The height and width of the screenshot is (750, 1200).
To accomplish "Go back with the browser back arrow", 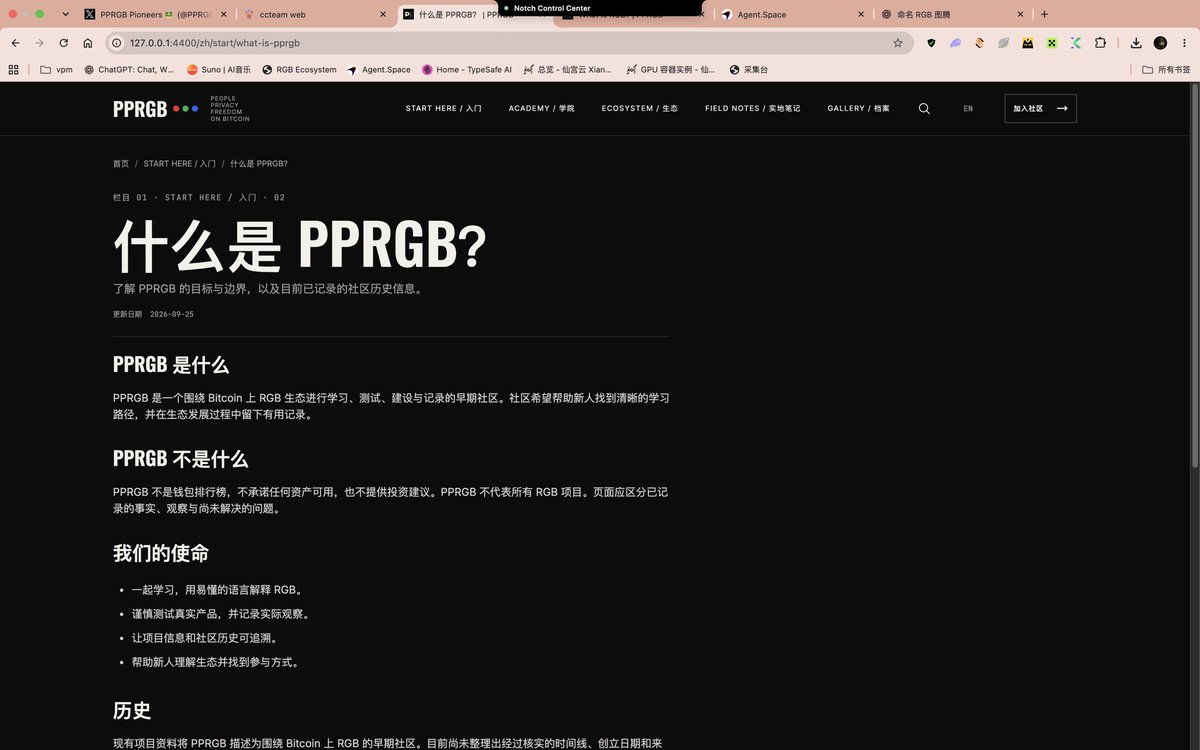I will (15, 43).
